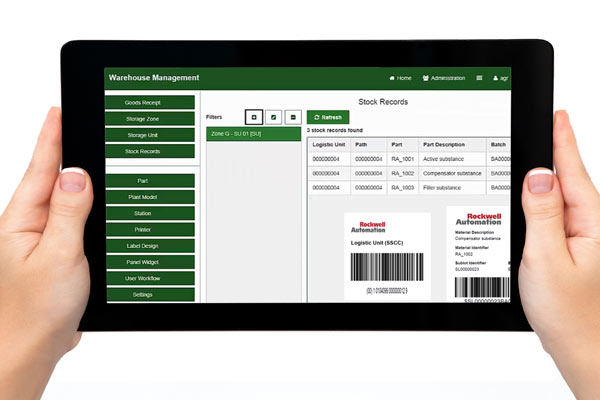The image size is (600, 400).
Task: Click the Compensator substance description cell
Action: [452, 173]
